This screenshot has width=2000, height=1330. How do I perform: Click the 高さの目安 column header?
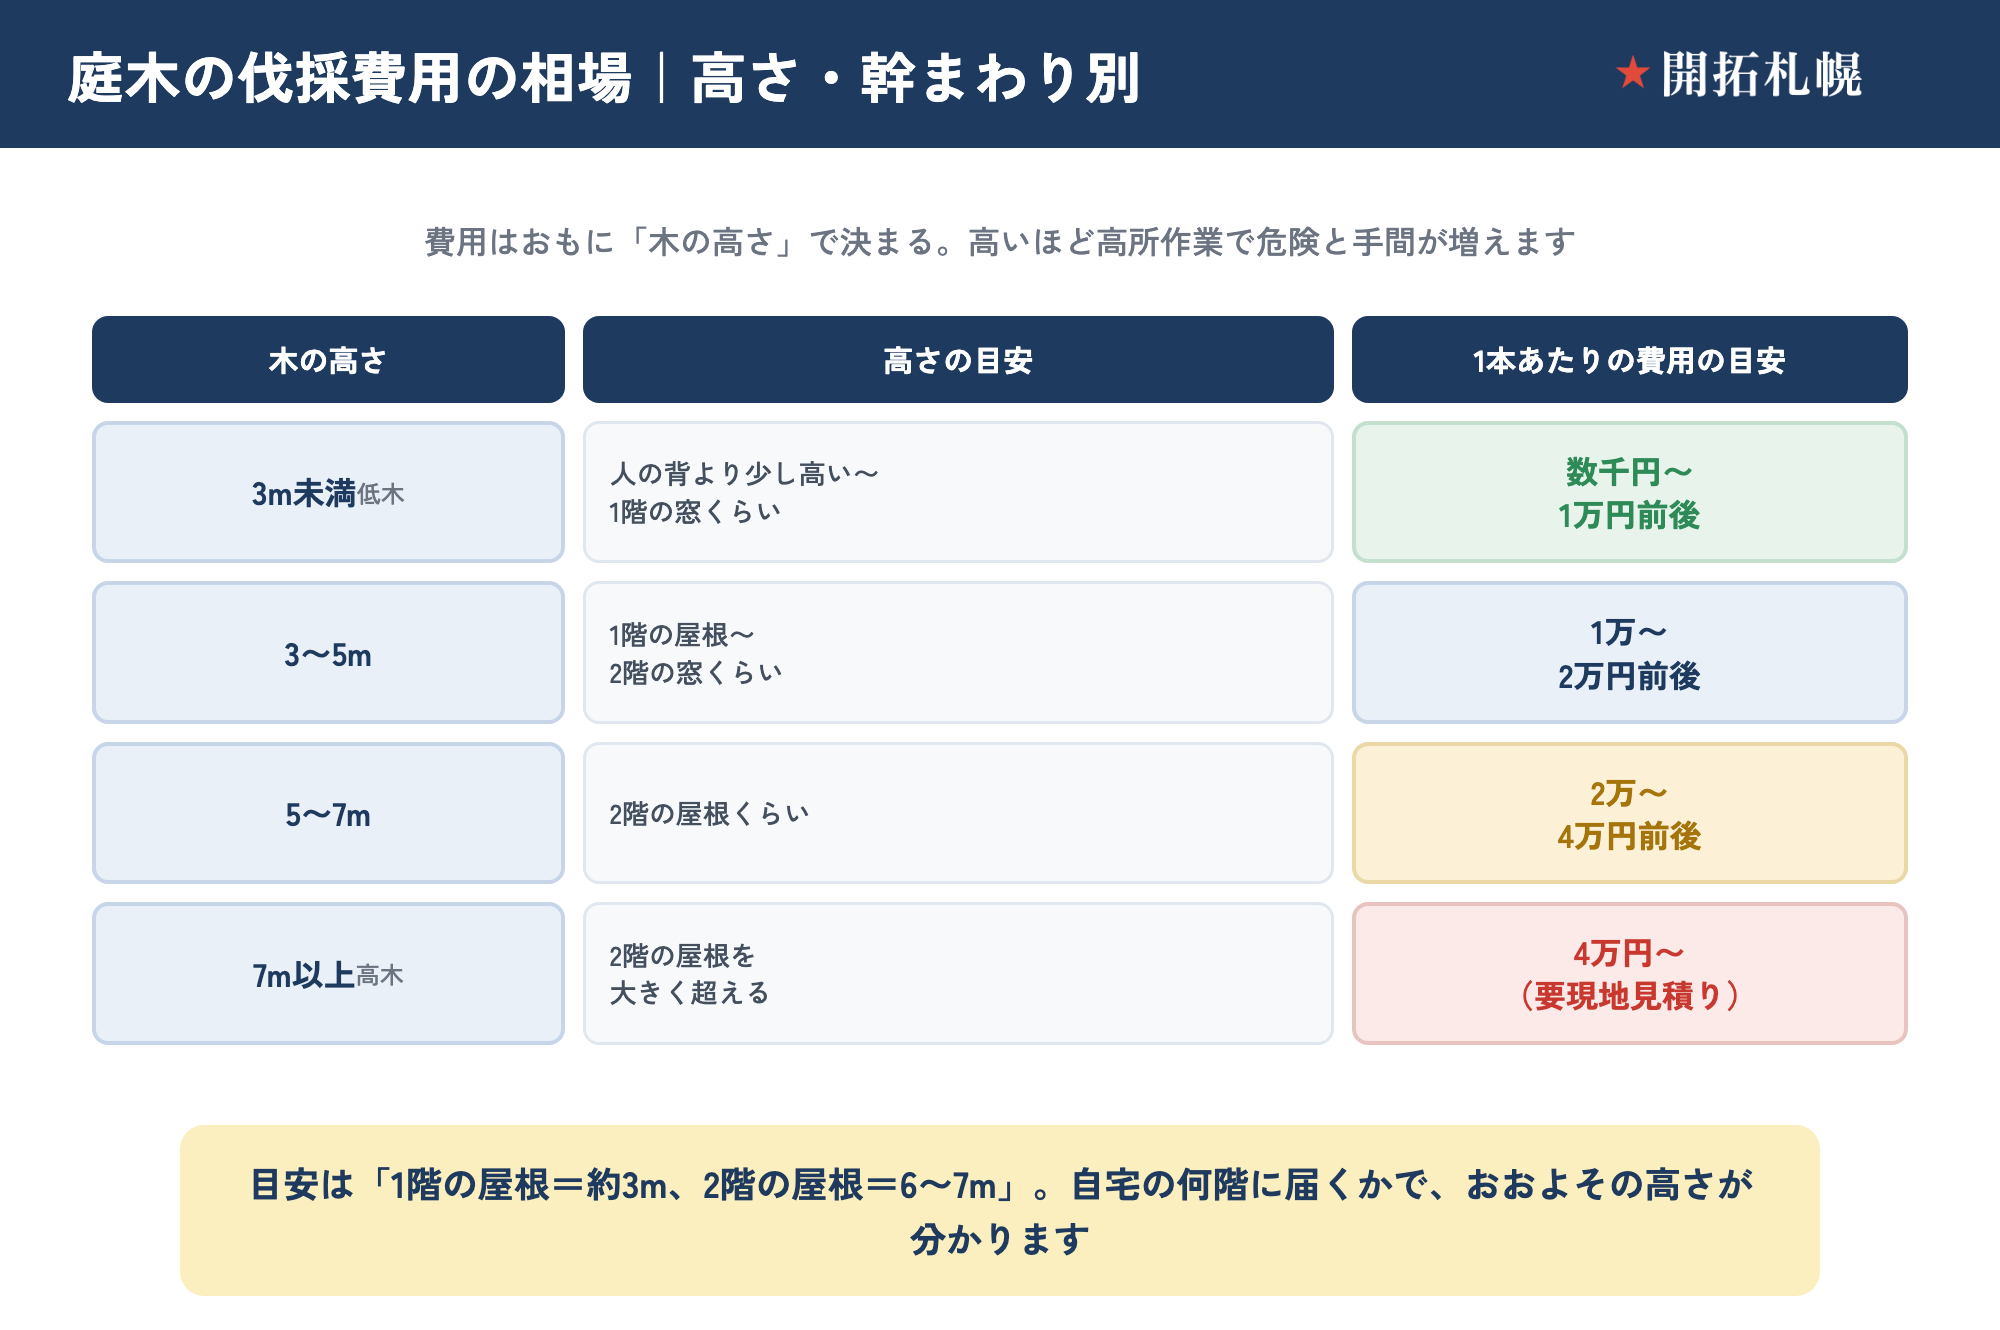click(958, 360)
